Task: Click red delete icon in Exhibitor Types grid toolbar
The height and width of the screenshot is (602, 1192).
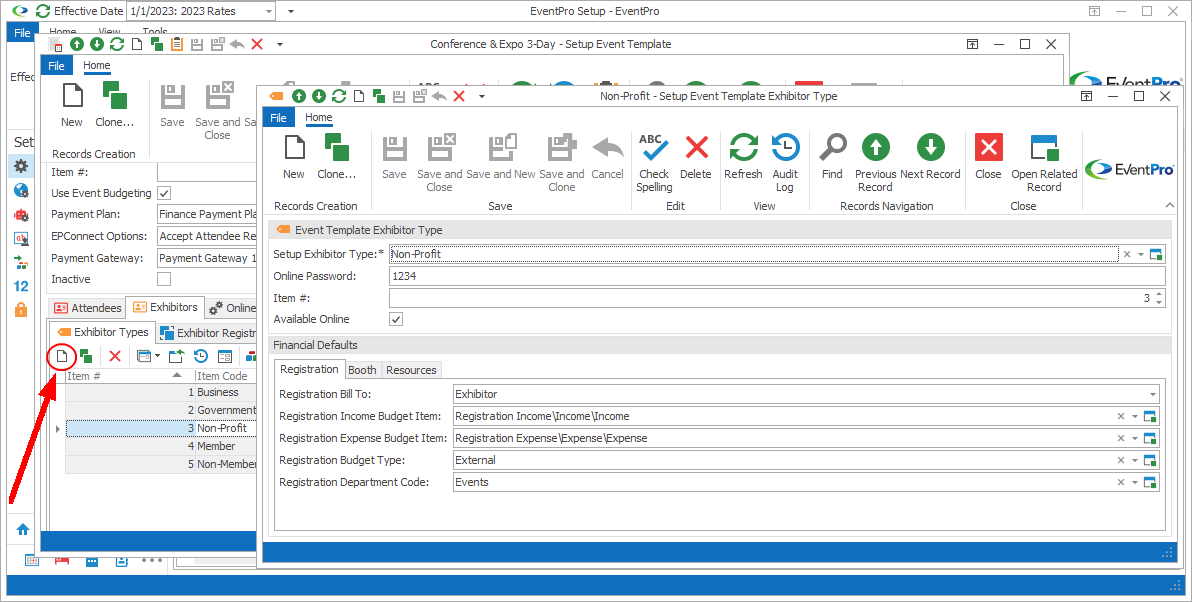Action: coord(115,356)
